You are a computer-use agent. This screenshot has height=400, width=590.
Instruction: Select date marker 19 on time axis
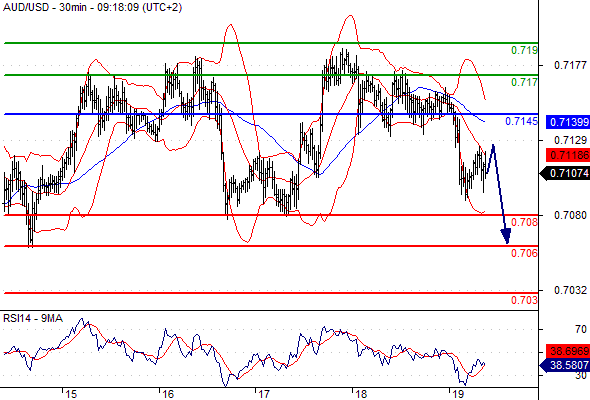[458, 394]
